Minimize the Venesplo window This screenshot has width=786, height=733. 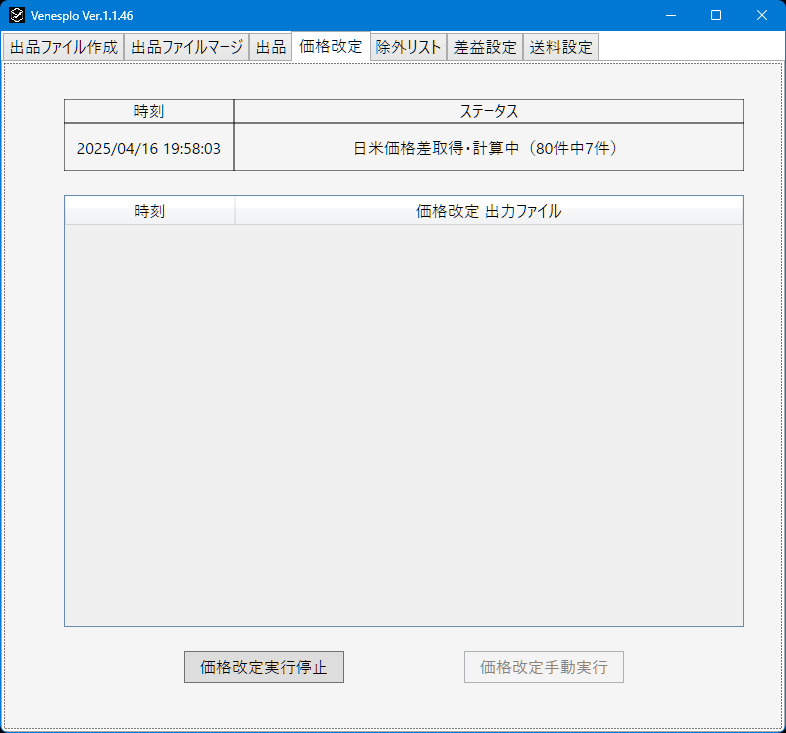(x=669, y=15)
